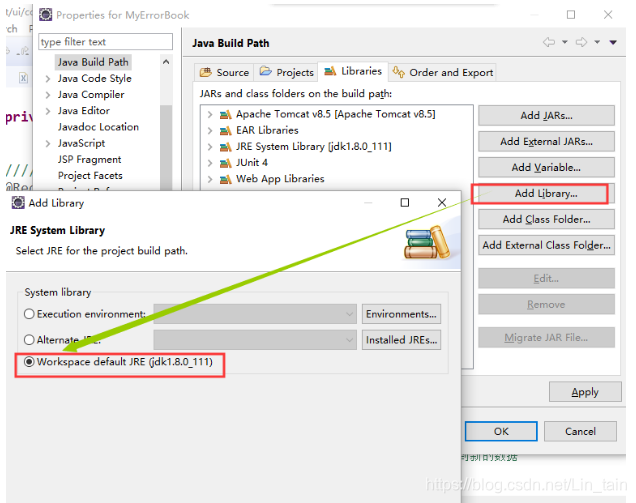Click the Eclipse icon in Properties title bar
Screen dimensions: 636x503
pyautogui.click(x=45, y=15)
